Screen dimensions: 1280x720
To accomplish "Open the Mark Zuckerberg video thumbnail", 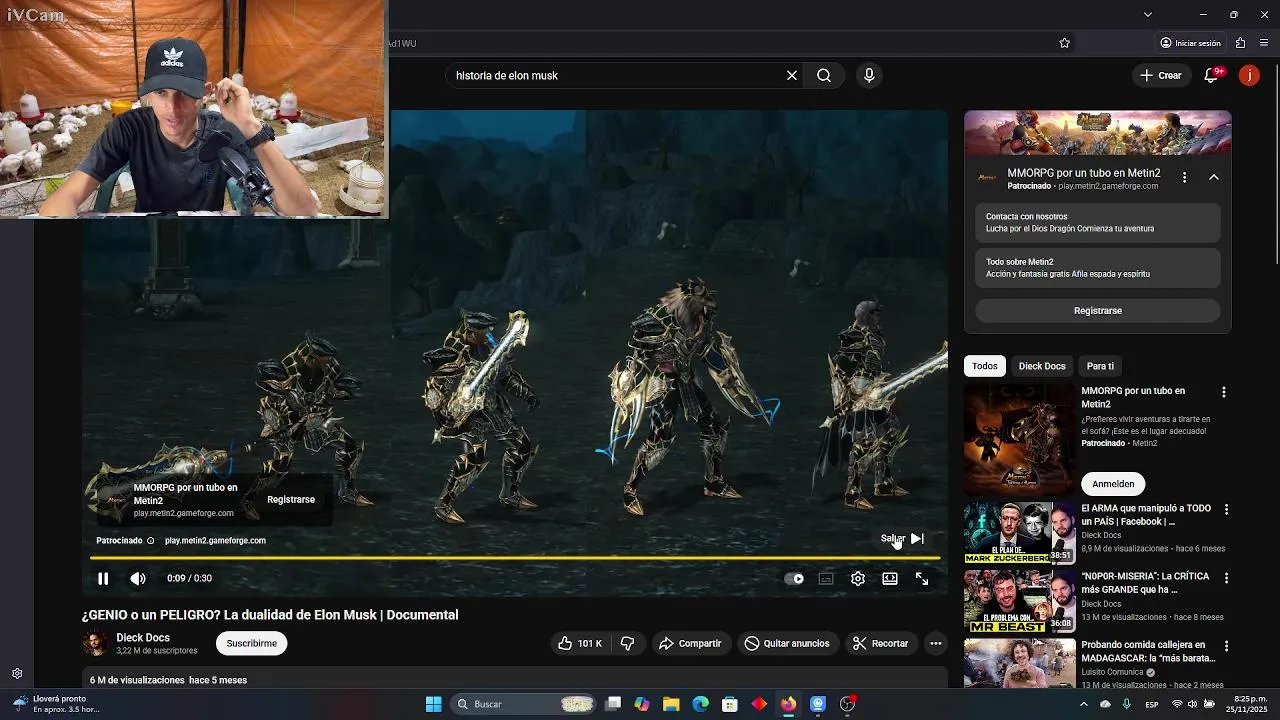I will [x=1019, y=533].
